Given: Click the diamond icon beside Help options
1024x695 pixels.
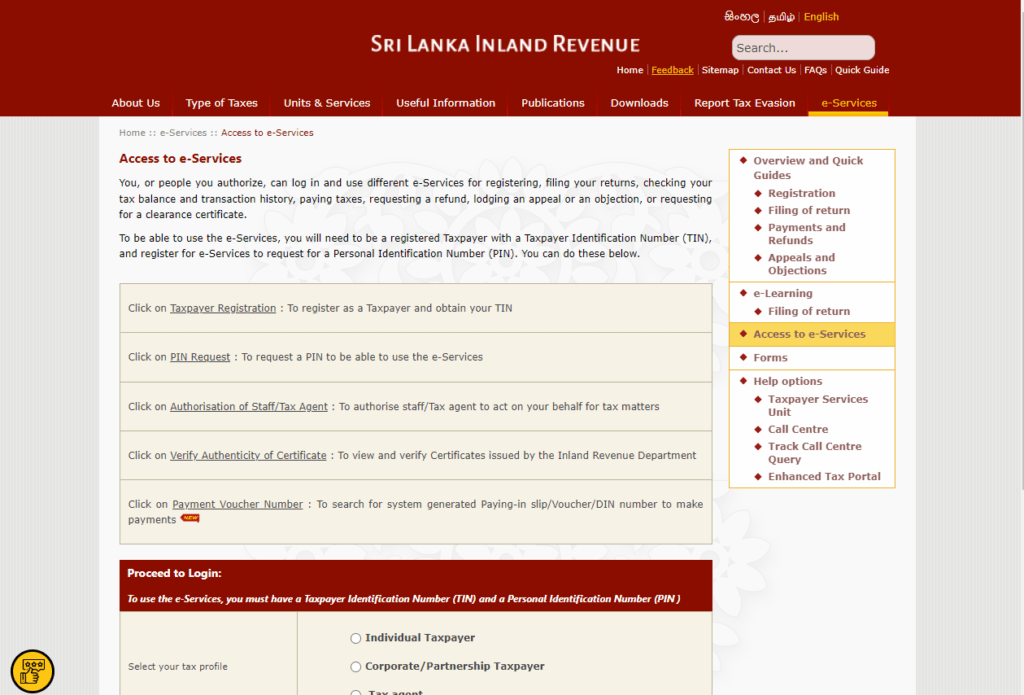Looking at the screenshot, I should (x=741, y=381).
